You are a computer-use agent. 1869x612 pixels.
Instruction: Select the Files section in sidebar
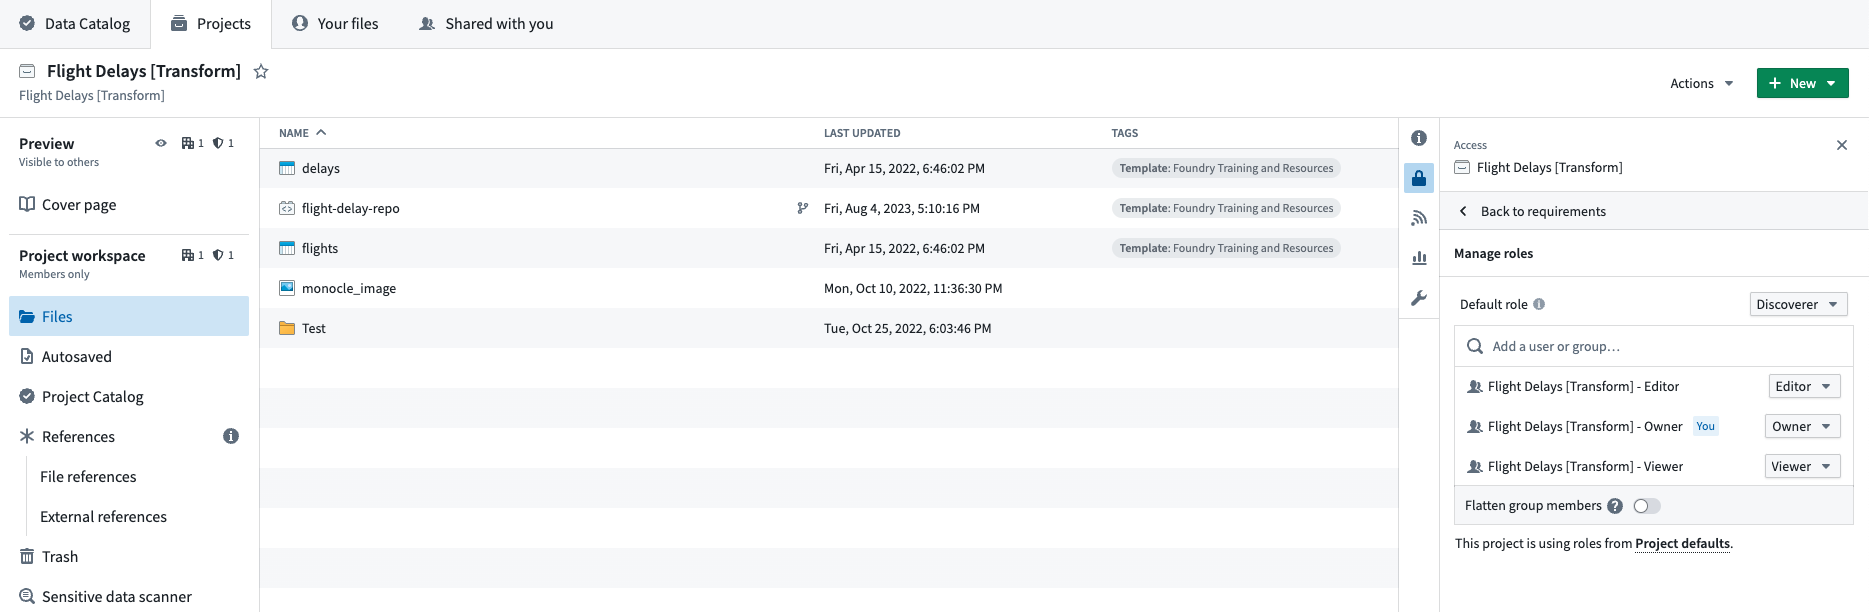click(x=129, y=316)
